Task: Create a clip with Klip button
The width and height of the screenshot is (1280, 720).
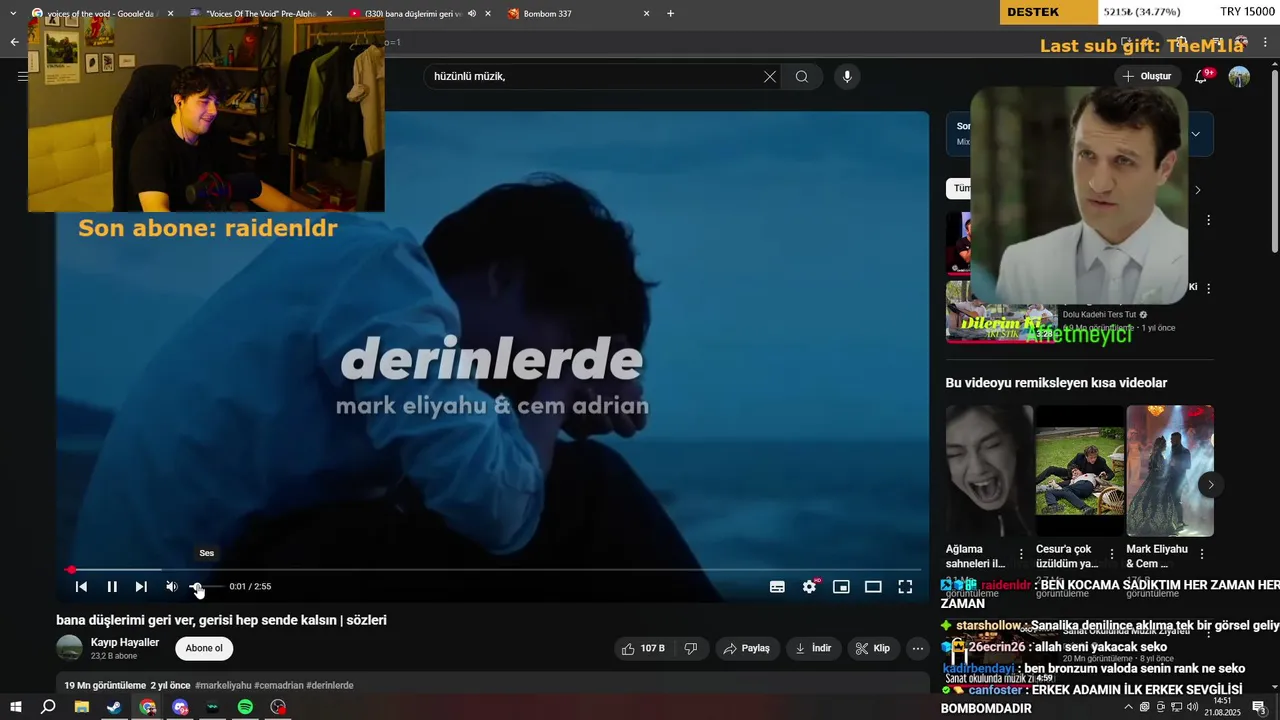Action: click(x=872, y=648)
